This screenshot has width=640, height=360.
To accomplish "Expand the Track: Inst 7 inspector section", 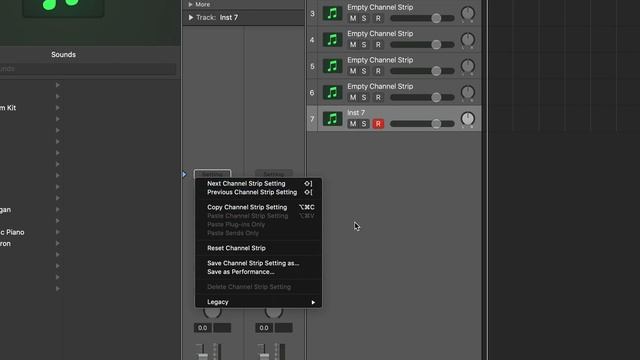I will 191,18.
